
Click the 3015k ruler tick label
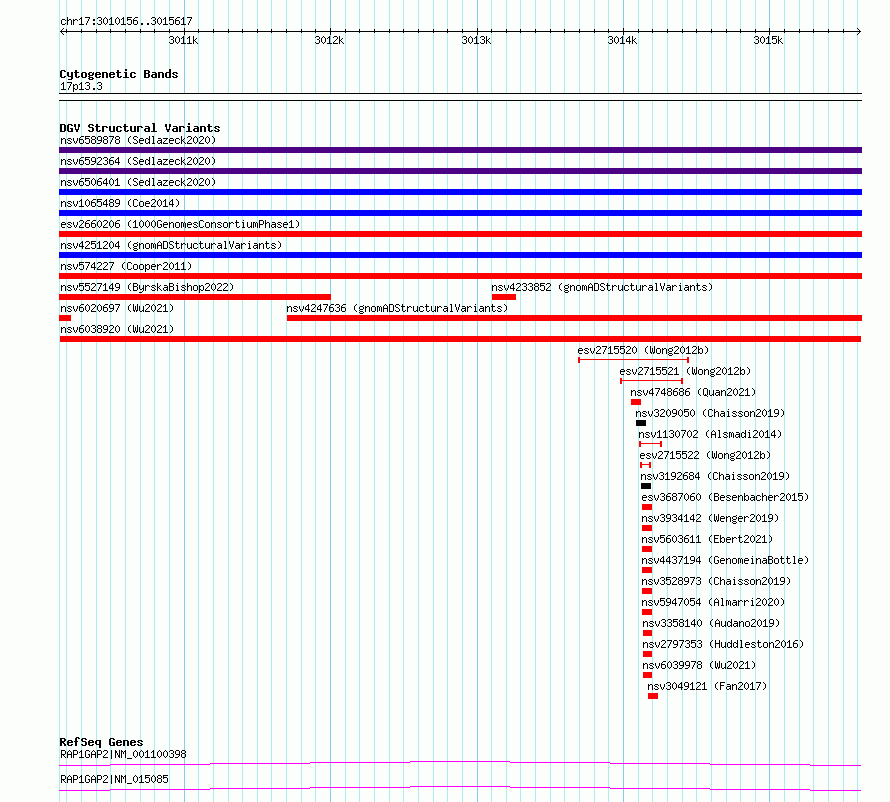pyautogui.click(x=768, y=40)
